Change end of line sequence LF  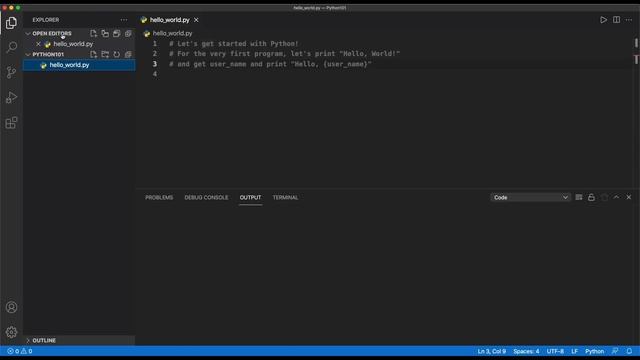[574, 351]
